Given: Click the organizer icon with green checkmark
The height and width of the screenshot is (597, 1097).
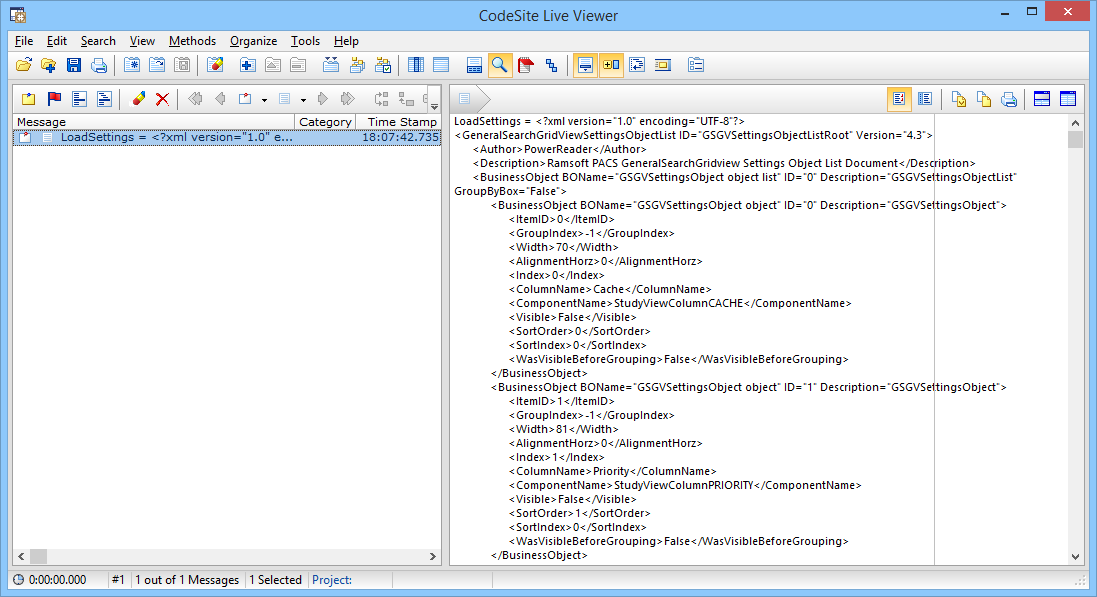Looking at the screenshot, I should (x=383, y=65).
